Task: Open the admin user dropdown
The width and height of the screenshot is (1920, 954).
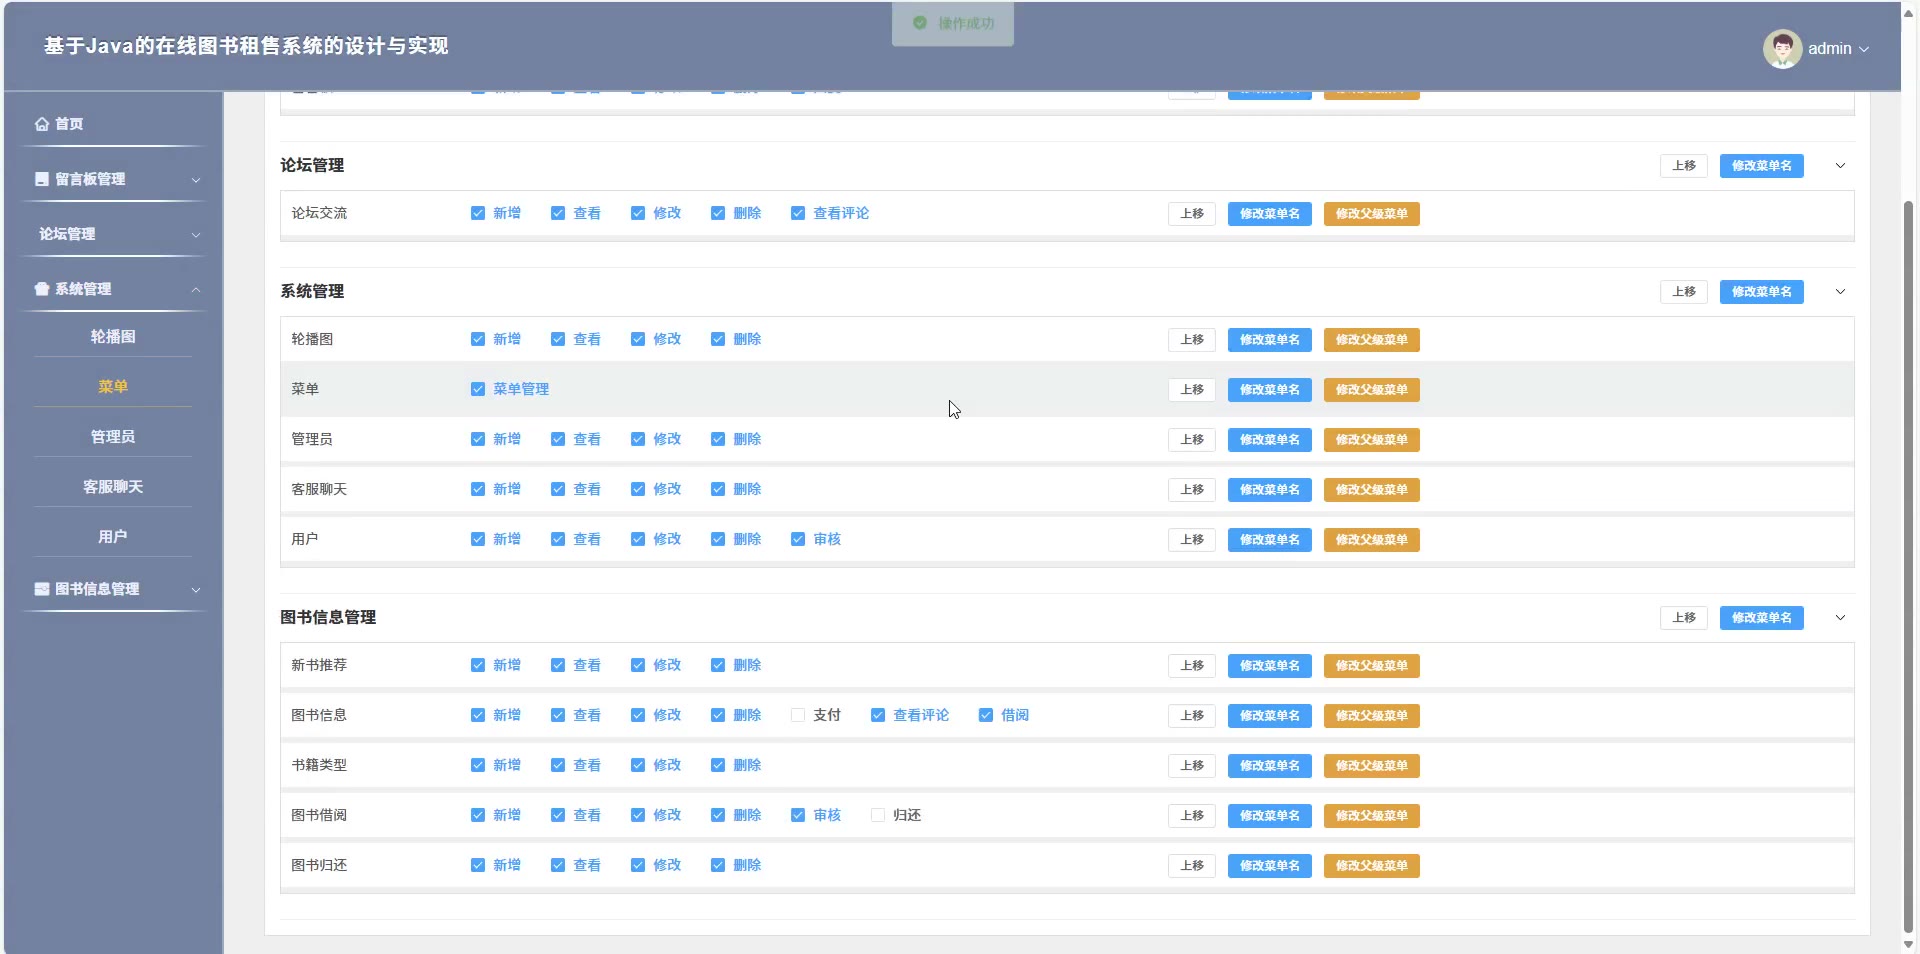Action: [1838, 48]
